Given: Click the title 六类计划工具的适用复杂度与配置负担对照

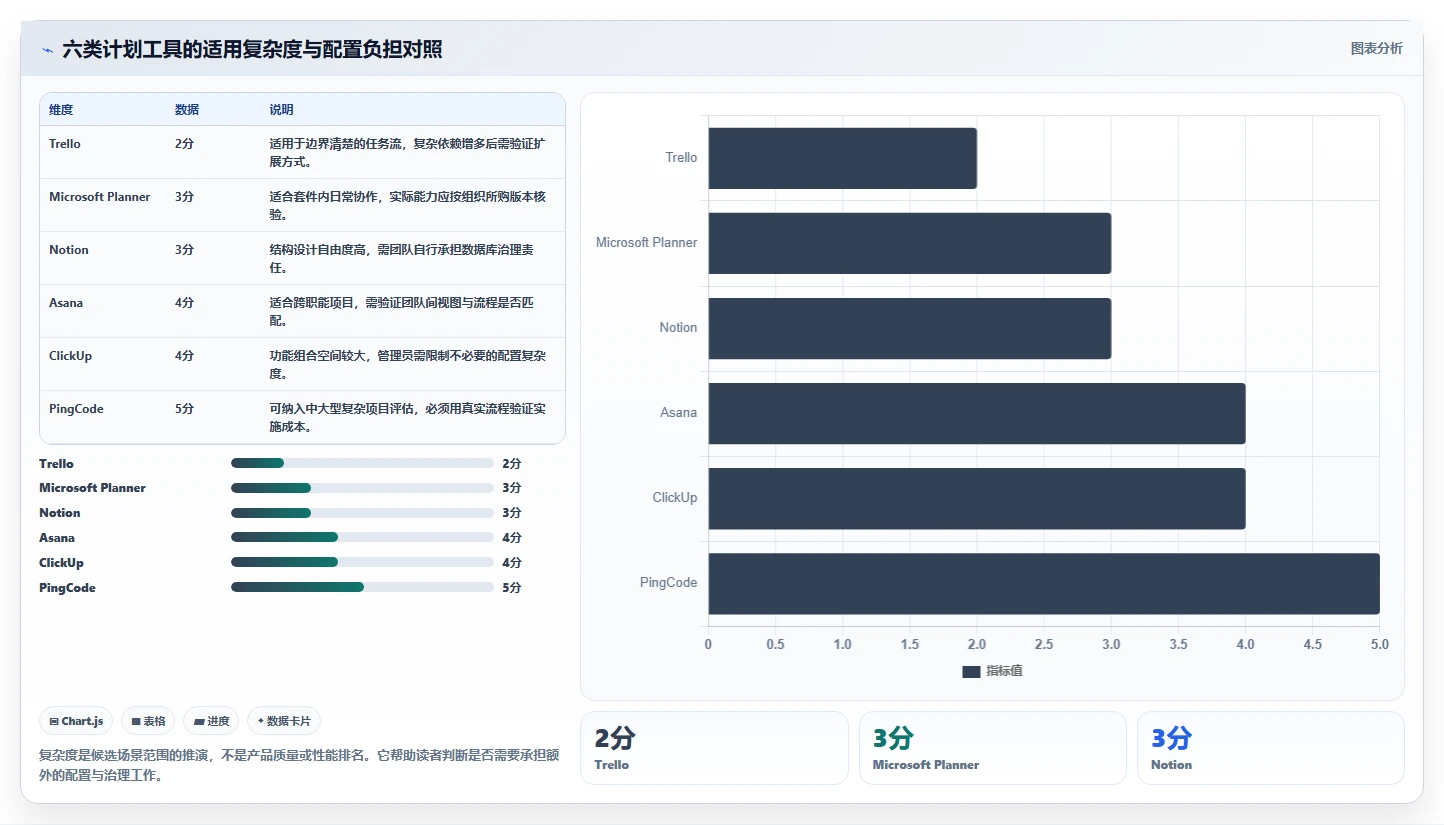Looking at the screenshot, I should (252, 50).
